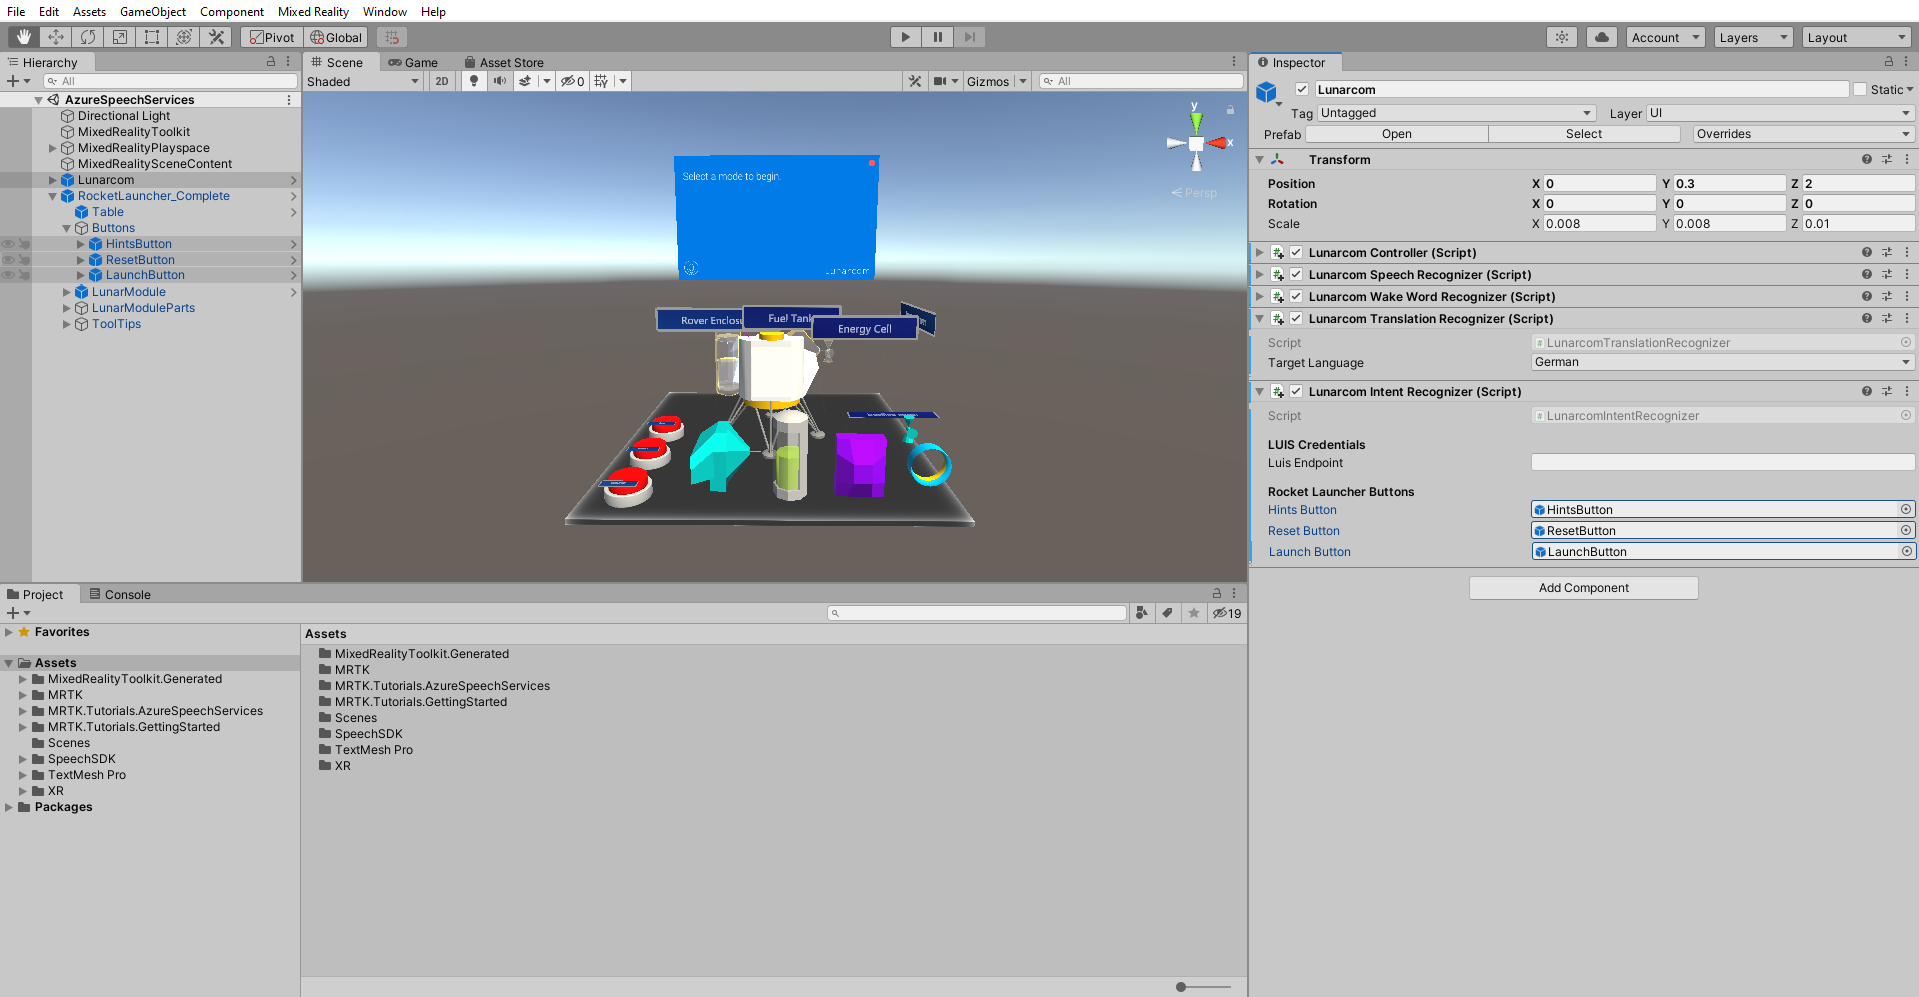Toggle Pivot handle position

click(x=272, y=37)
